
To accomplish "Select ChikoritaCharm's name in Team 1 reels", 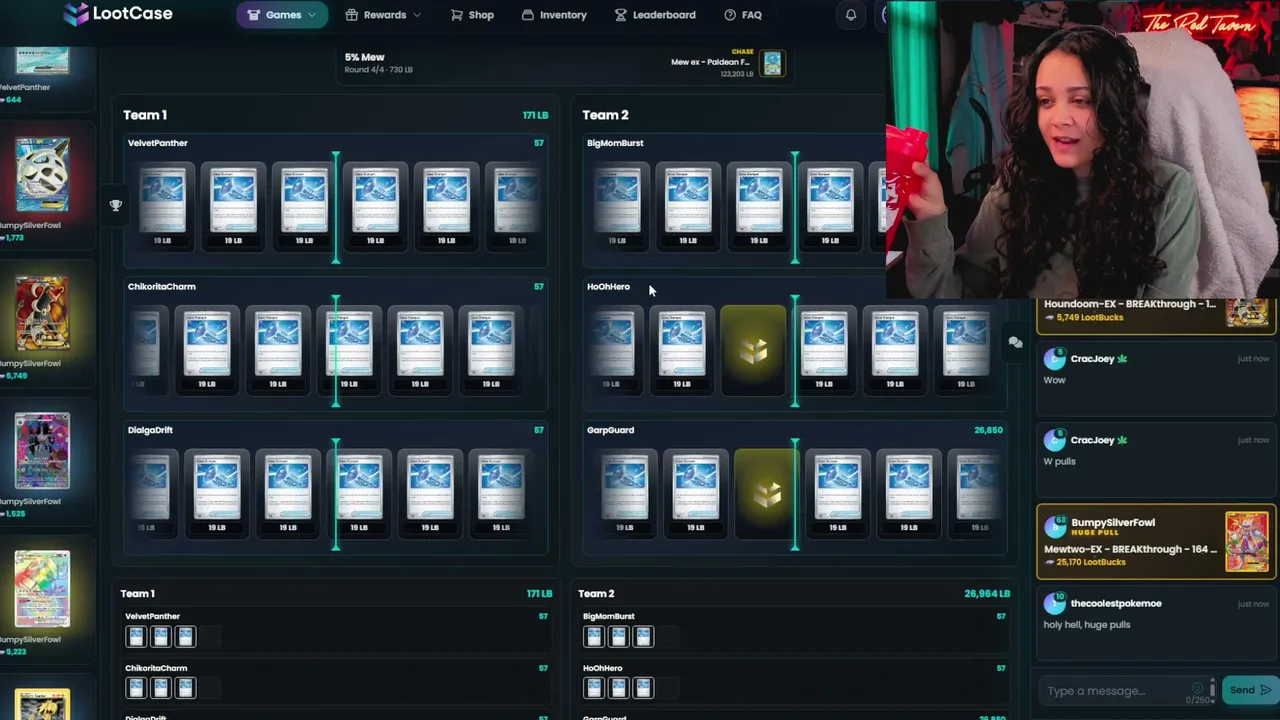I will 161,287.
